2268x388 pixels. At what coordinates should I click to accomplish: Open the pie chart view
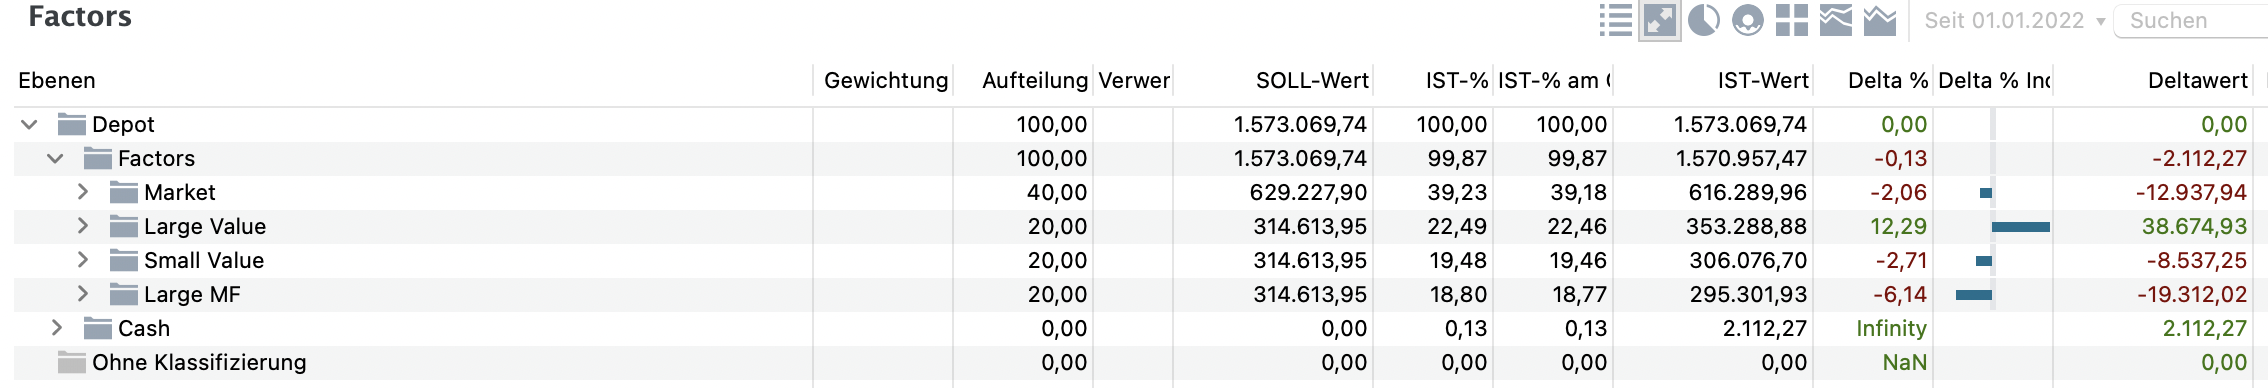click(1703, 20)
